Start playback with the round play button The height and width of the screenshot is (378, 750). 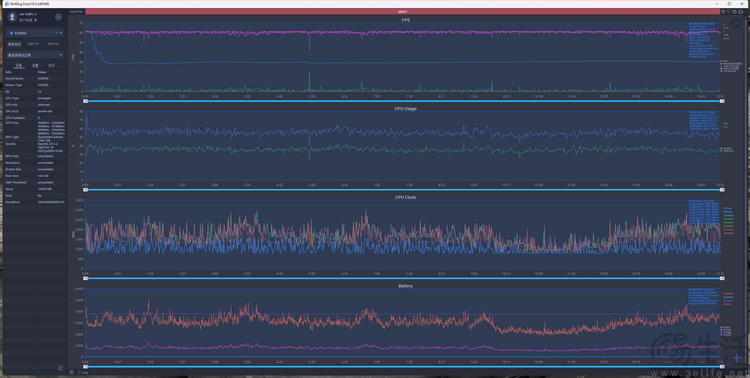click(x=736, y=23)
